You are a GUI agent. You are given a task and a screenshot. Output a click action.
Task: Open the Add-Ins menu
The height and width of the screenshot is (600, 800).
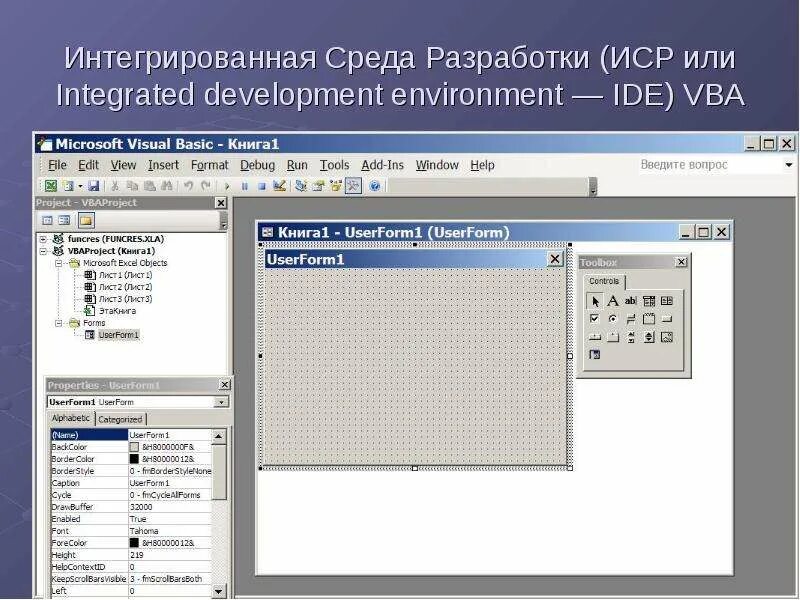(382, 165)
